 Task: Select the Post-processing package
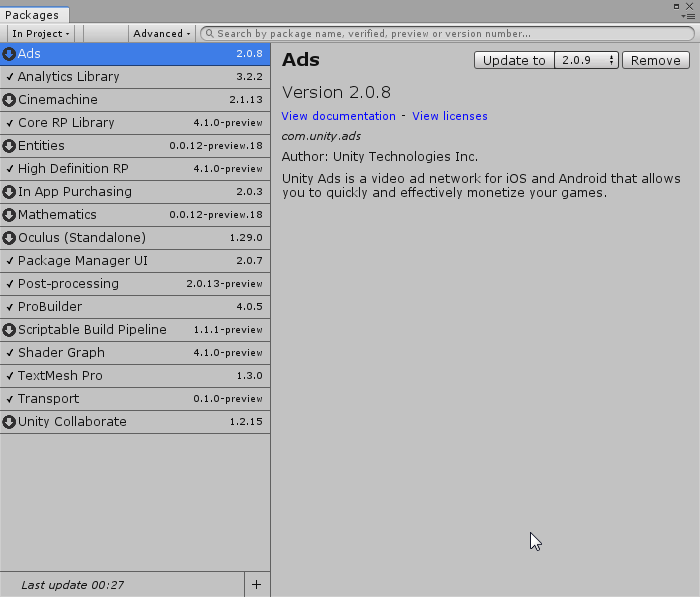pos(135,284)
